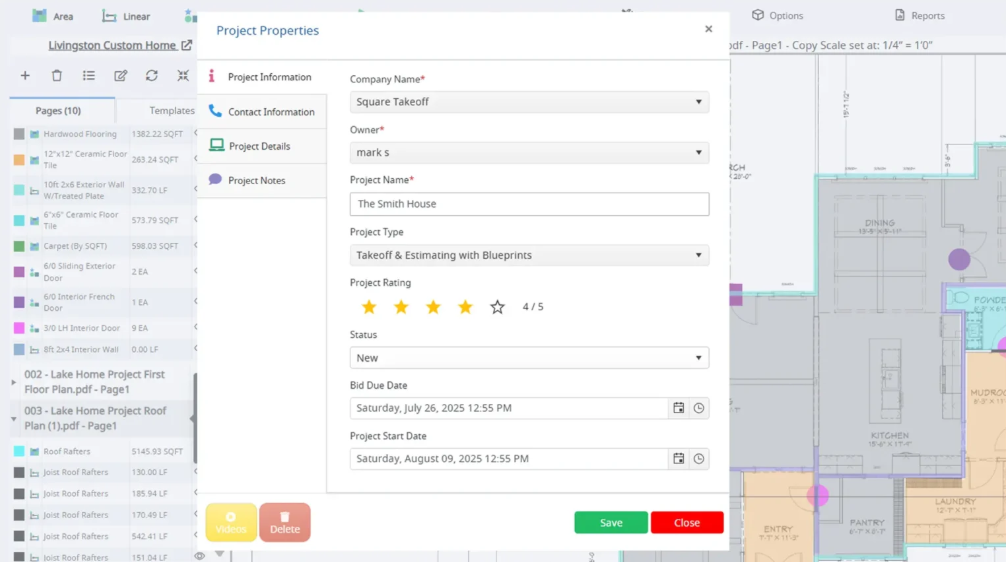Viewport: 1006px width, 562px height.
Task: Click the edit pencil icon in sidebar toolbar
Action: point(120,76)
